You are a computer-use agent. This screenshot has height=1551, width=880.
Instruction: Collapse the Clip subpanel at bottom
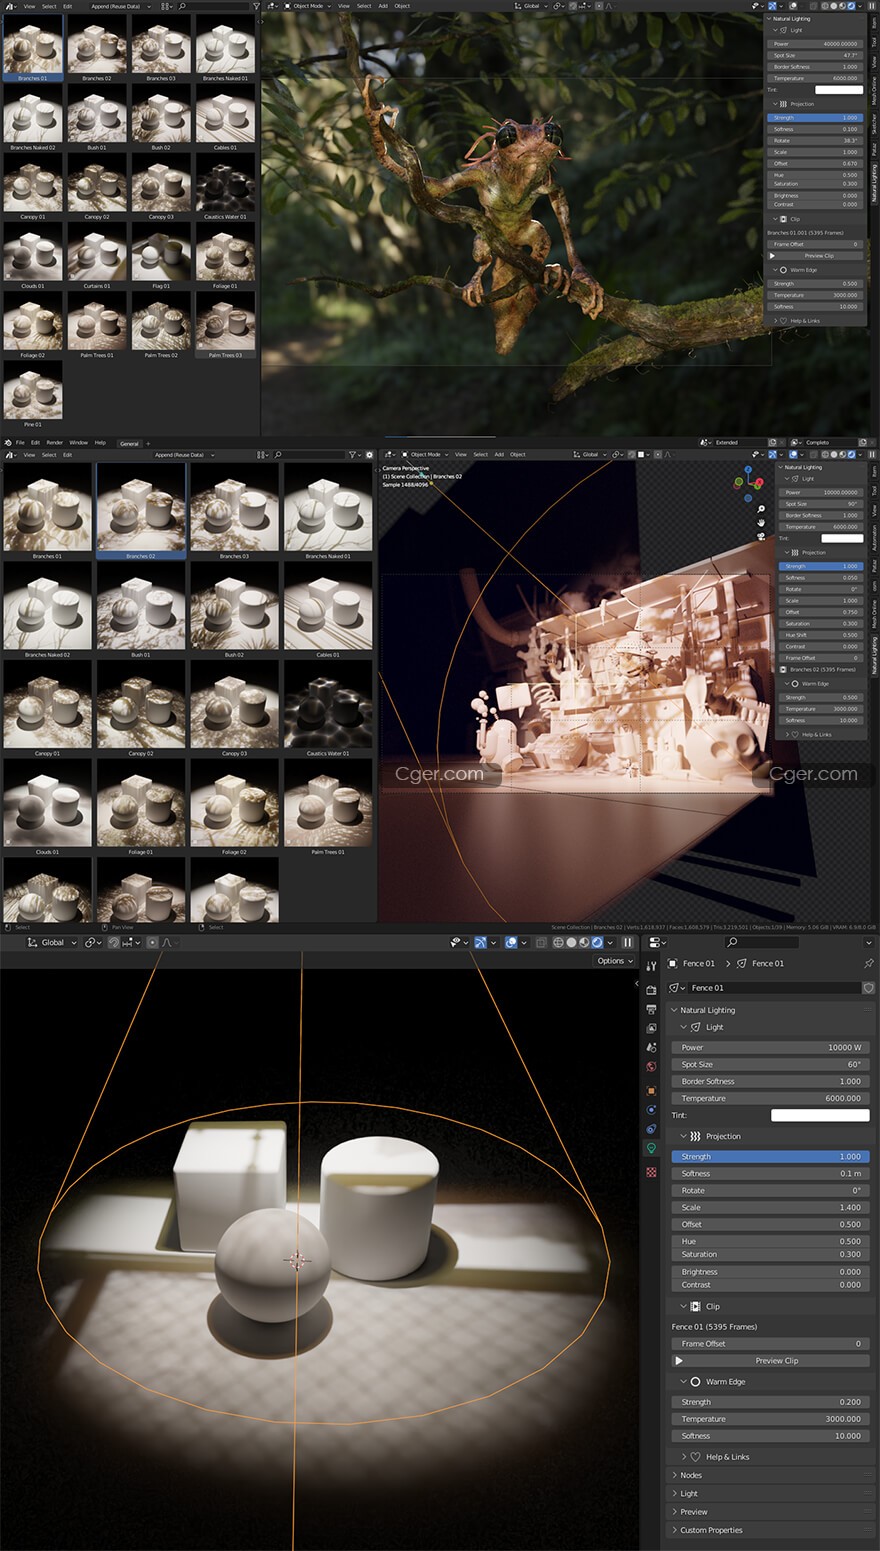[684, 1306]
